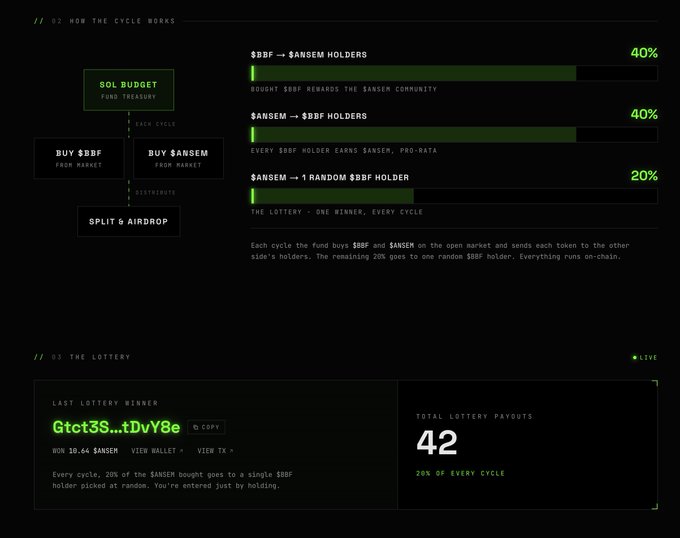Click the SOL BUDGET fund treasury box
This screenshot has width=680, height=538.
tap(129, 90)
